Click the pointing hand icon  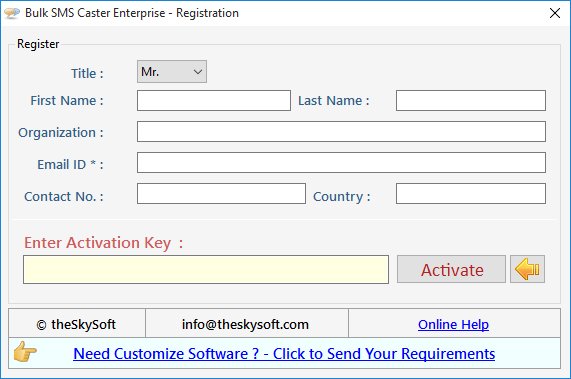25,352
